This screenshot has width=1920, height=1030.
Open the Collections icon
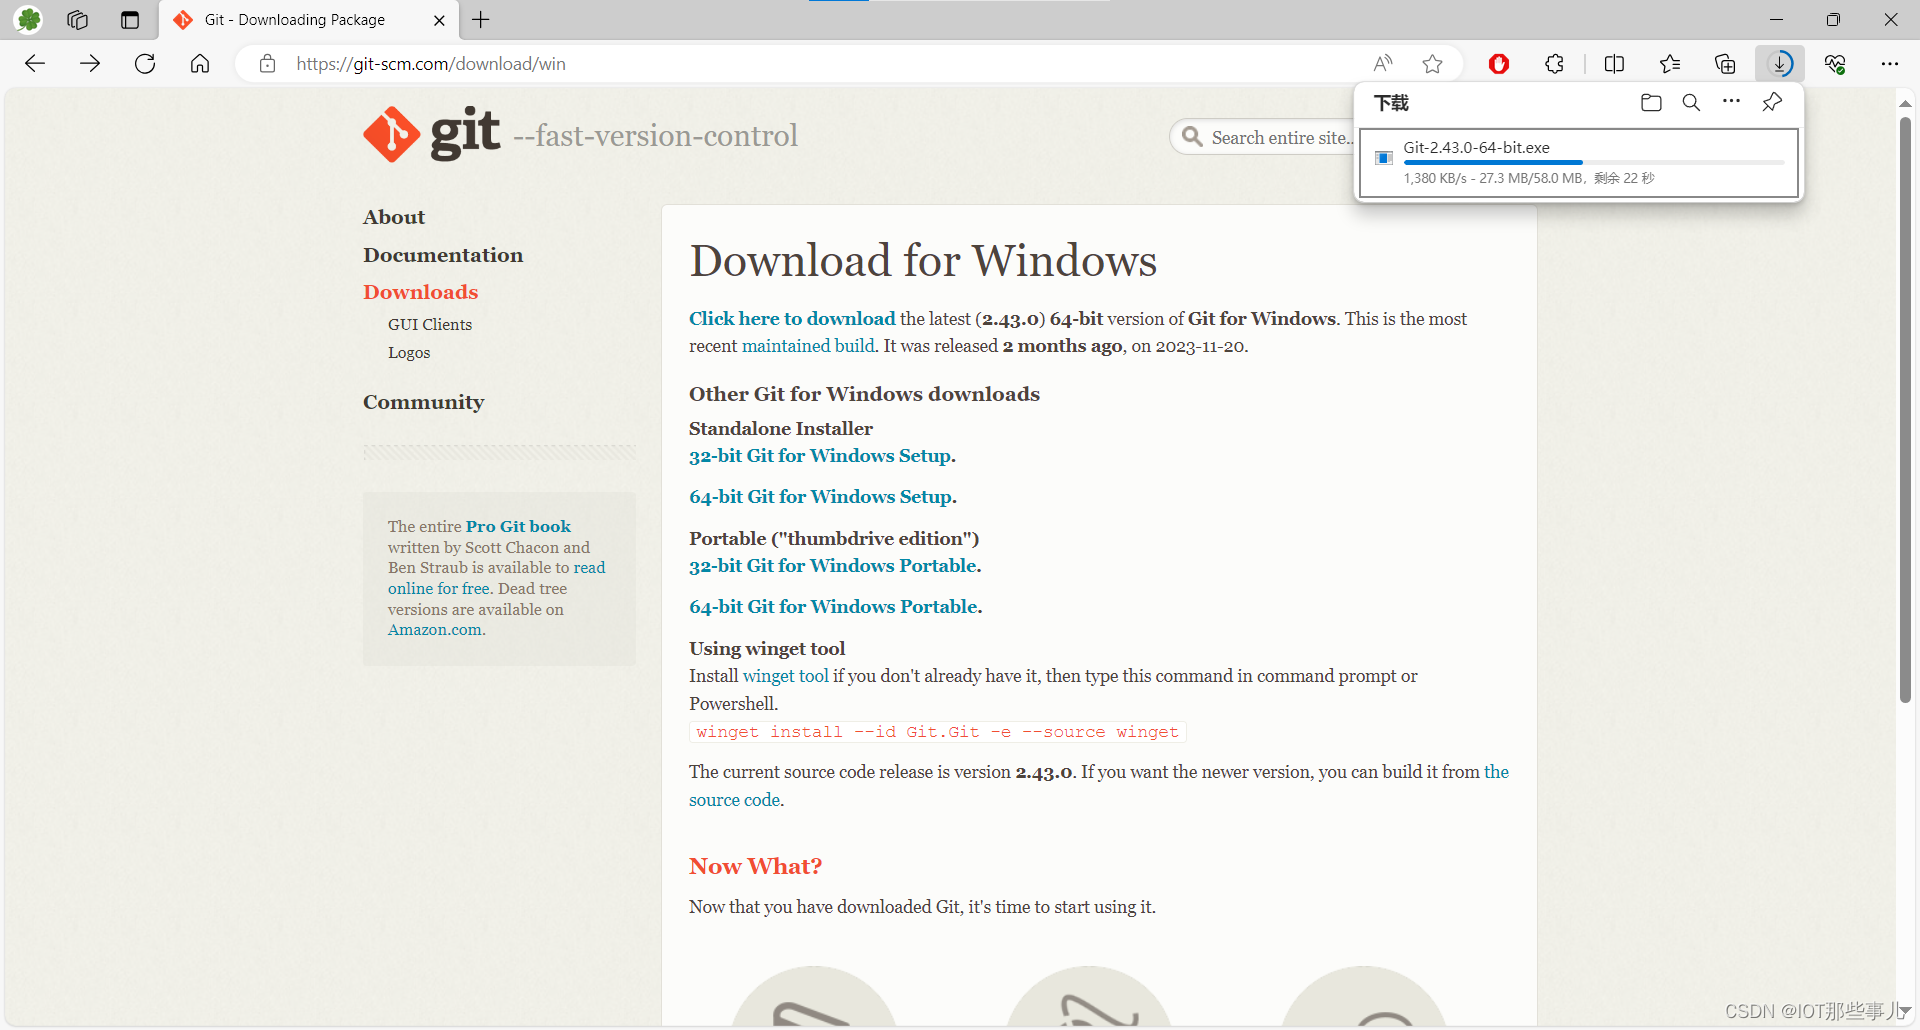point(1725,64)
